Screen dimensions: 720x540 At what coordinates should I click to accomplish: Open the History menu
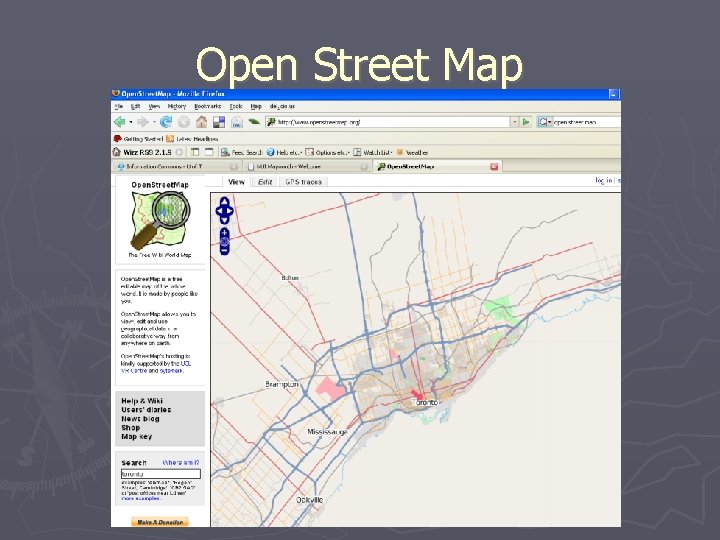(x=177, y=106)
